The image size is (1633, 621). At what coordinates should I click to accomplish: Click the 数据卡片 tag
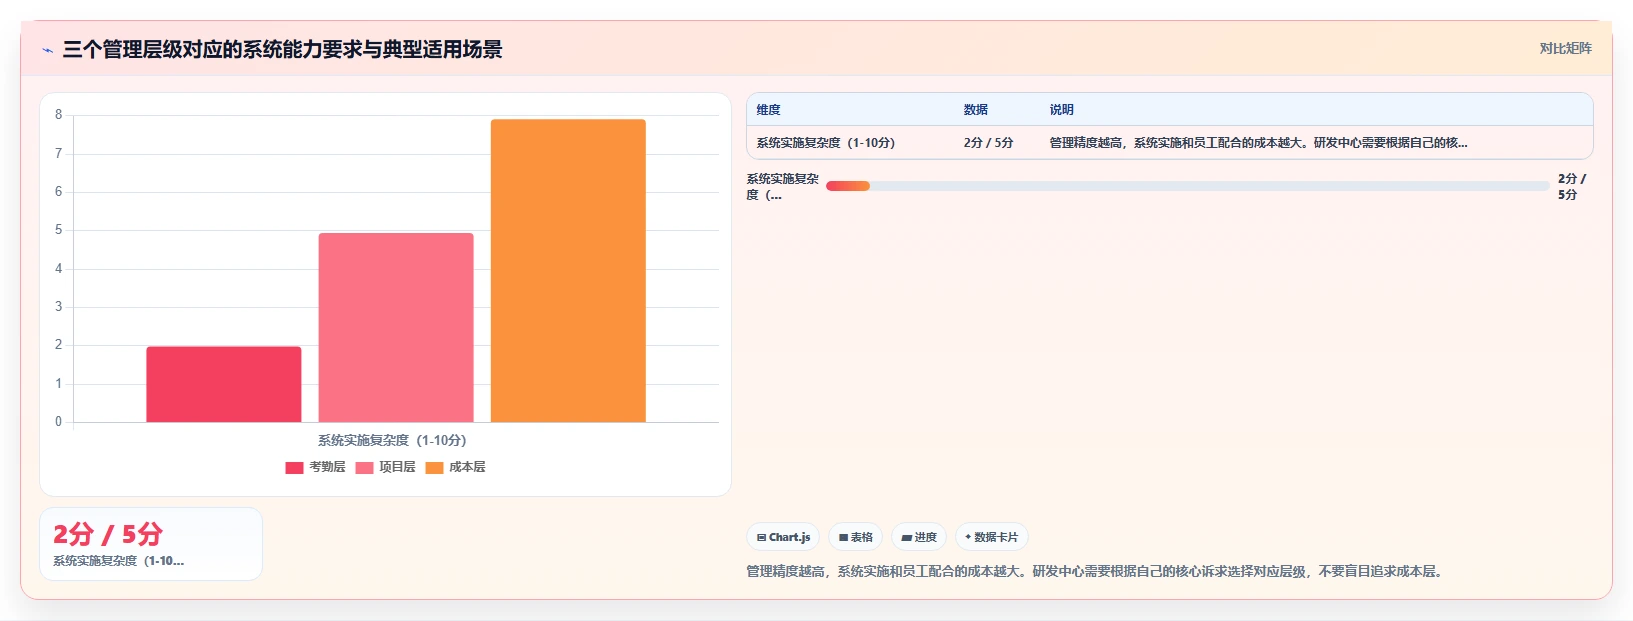991,537
